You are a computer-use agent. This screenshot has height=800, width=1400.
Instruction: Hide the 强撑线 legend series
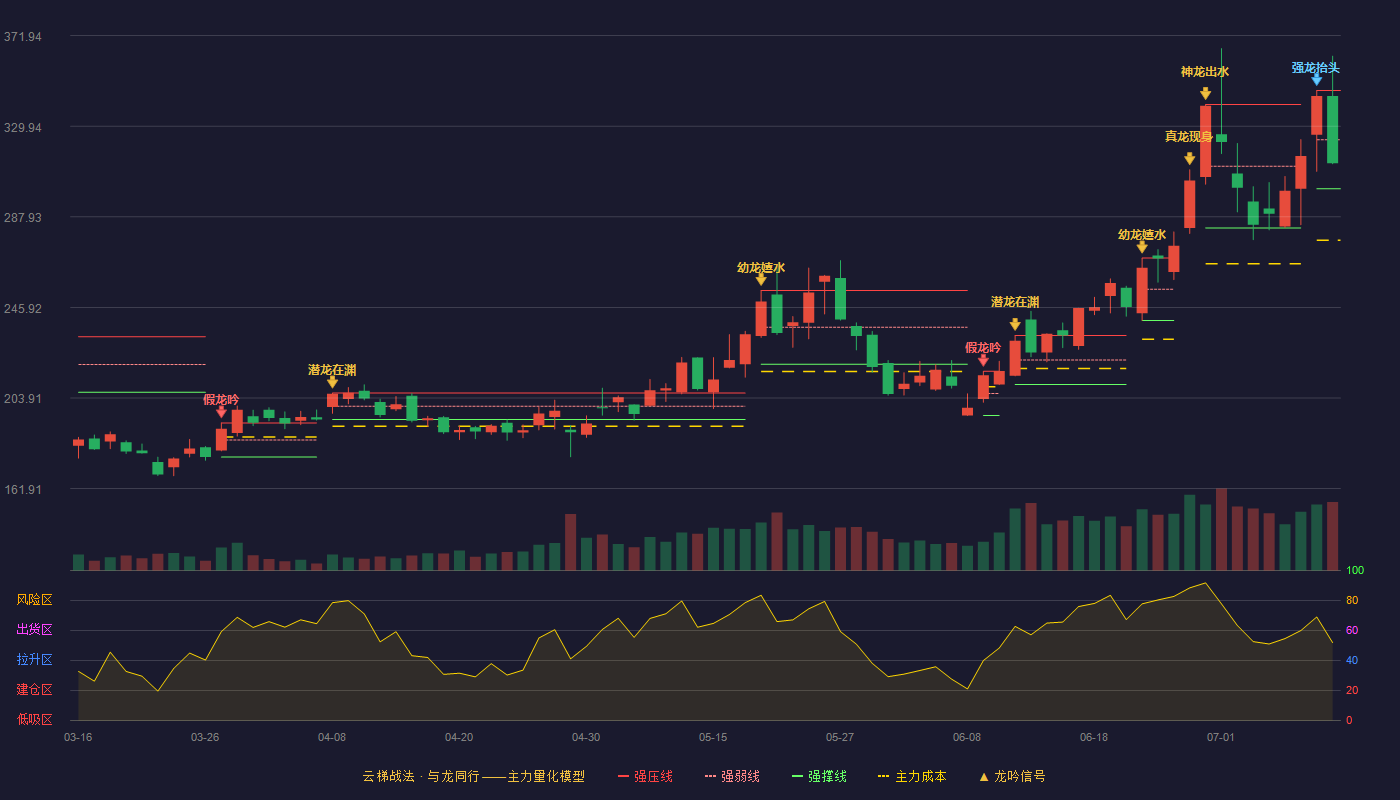(x=819, y=776)
